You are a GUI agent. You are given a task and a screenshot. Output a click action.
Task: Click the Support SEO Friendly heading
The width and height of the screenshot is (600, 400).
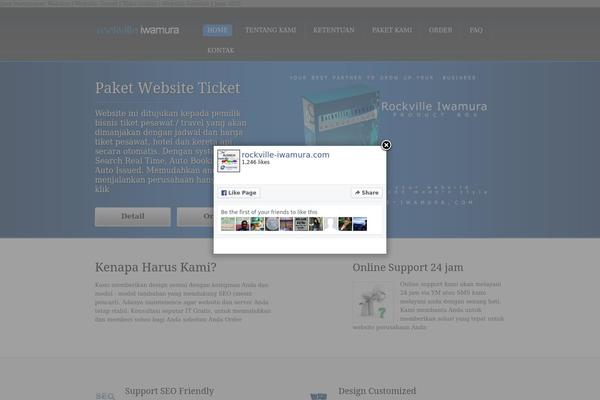coord(169,391)
